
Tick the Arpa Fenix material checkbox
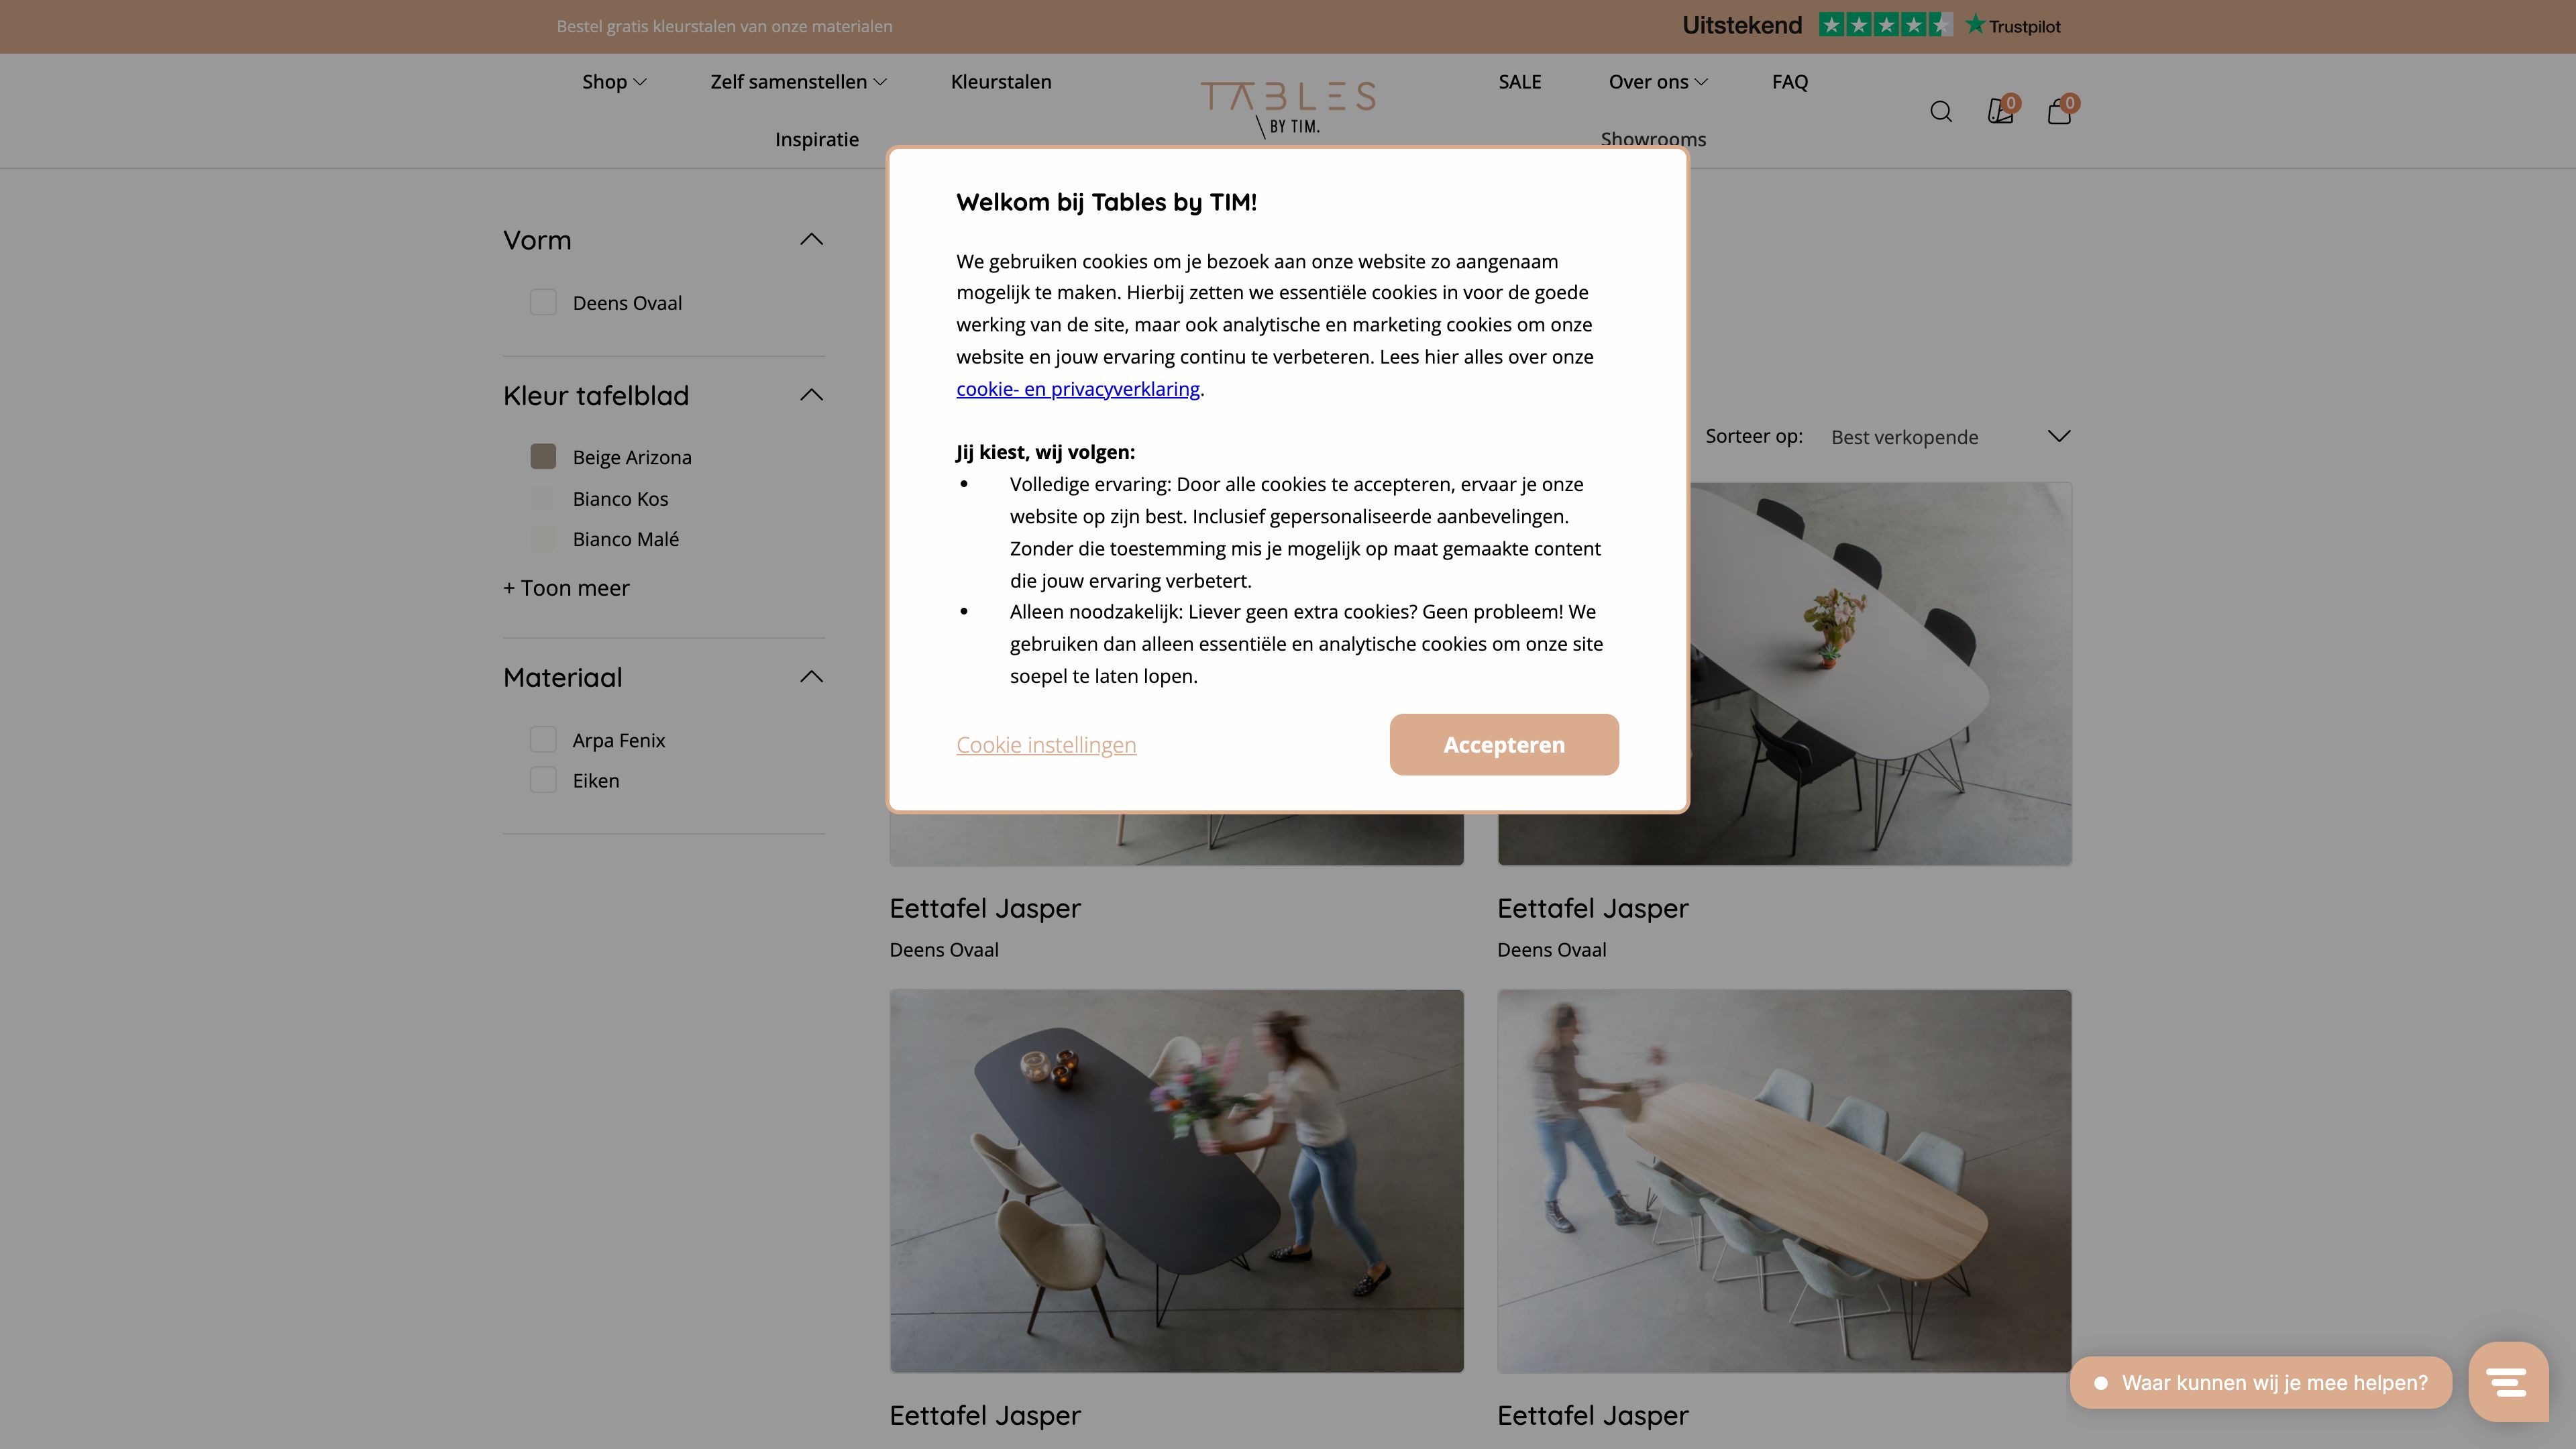pyautogui.click(x=543, y=740)
